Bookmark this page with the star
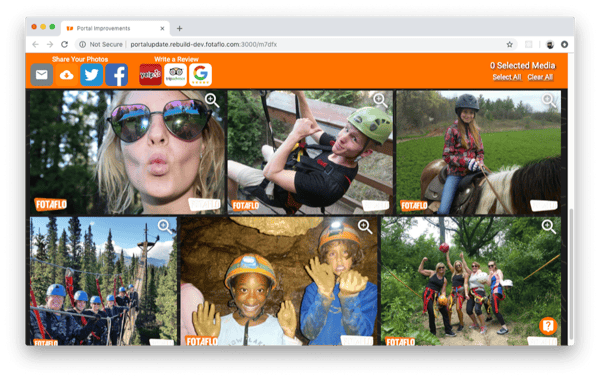Viewport: 600px width, 379px height. point(509,44)
